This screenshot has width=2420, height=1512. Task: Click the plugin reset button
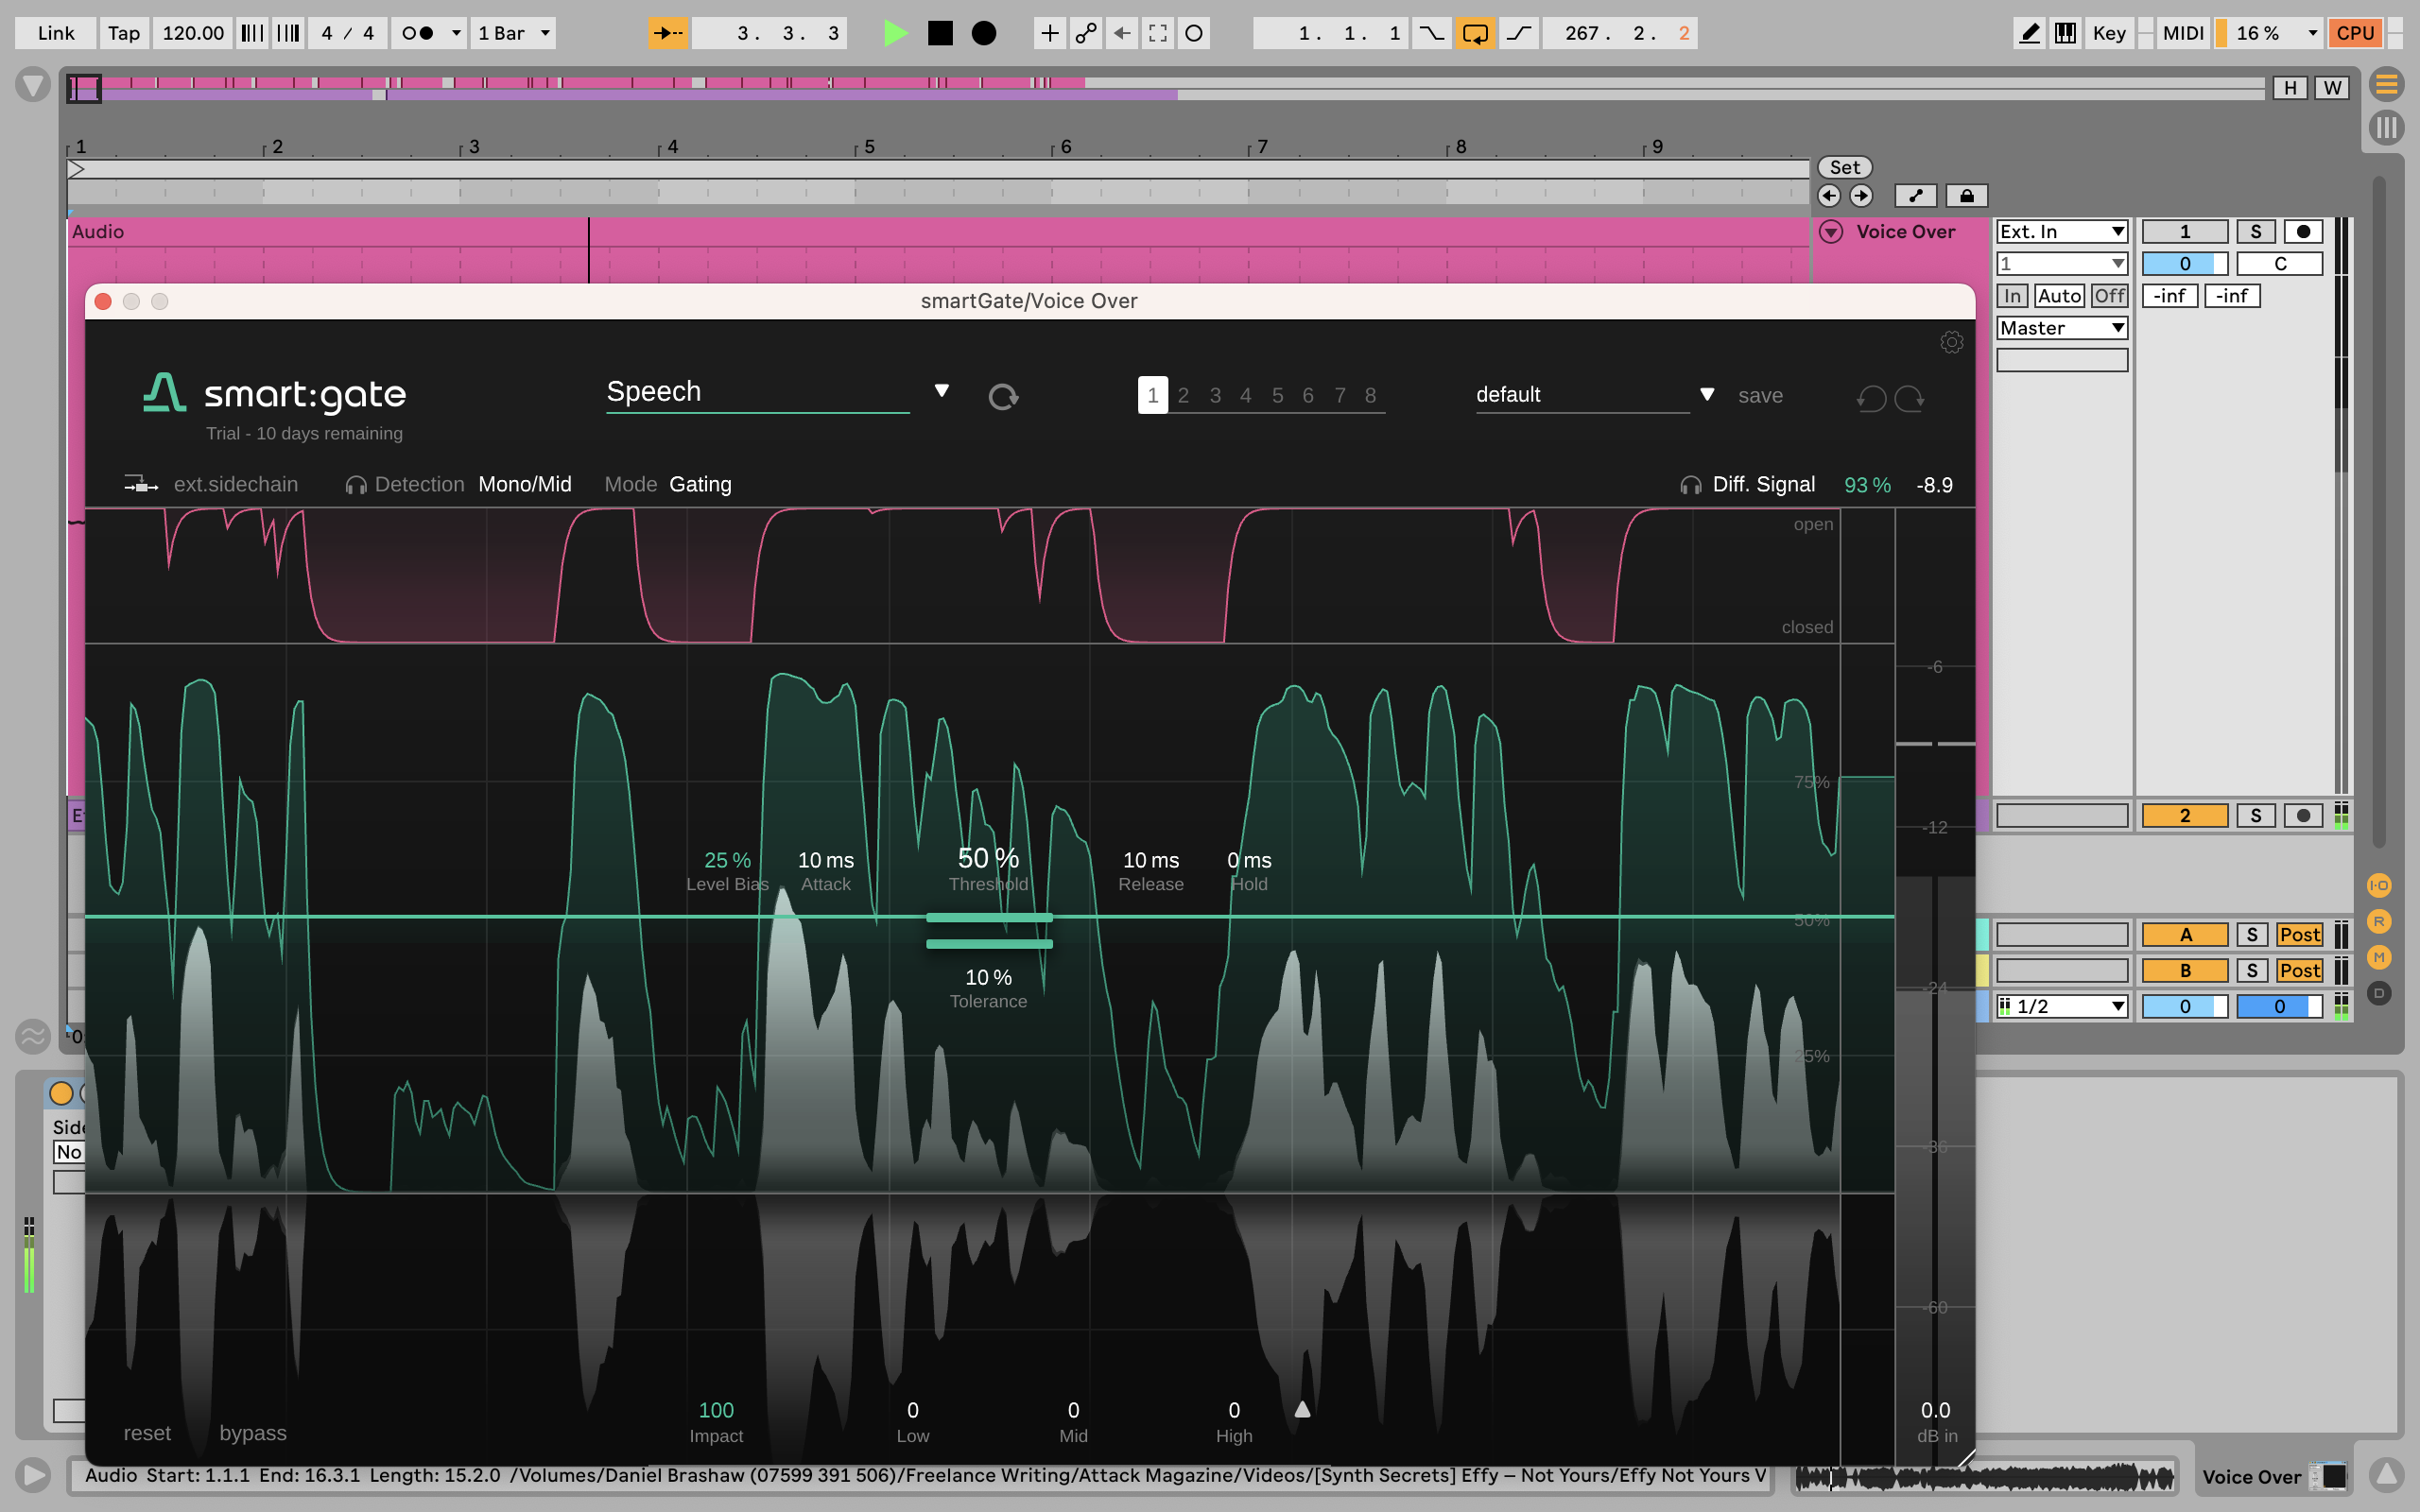tap(147, 1433)
